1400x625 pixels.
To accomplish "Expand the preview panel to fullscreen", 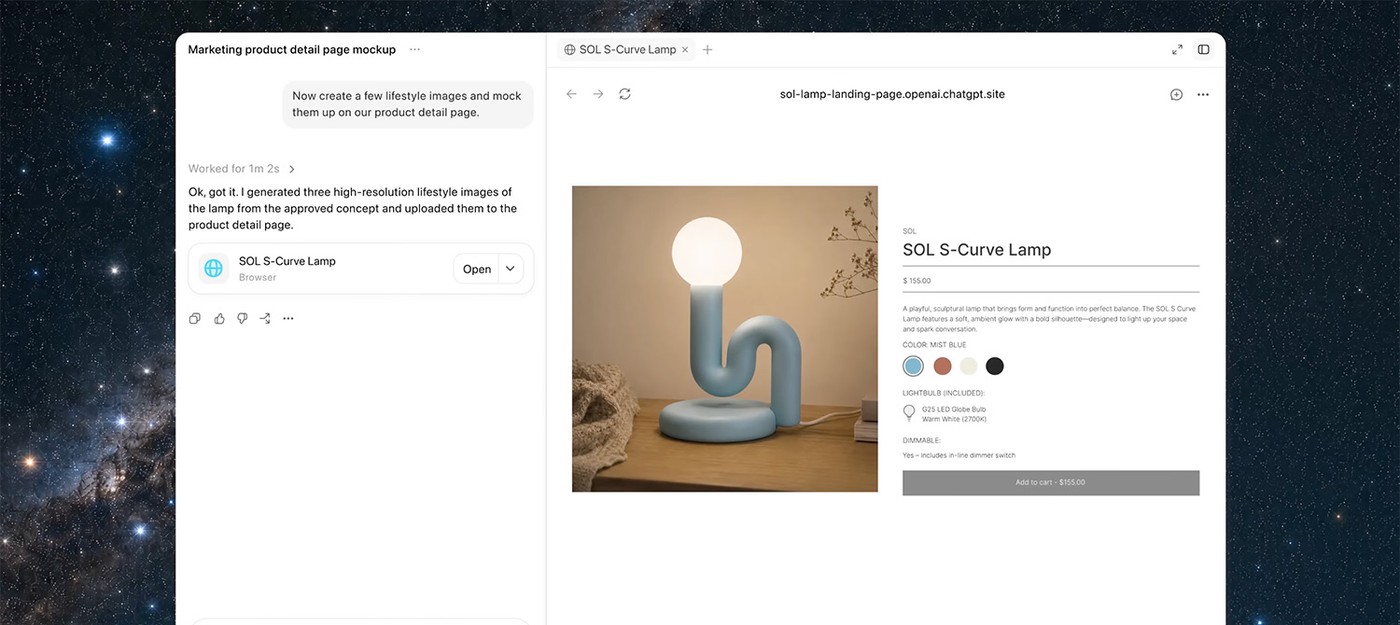I will tap(1177, 49).
